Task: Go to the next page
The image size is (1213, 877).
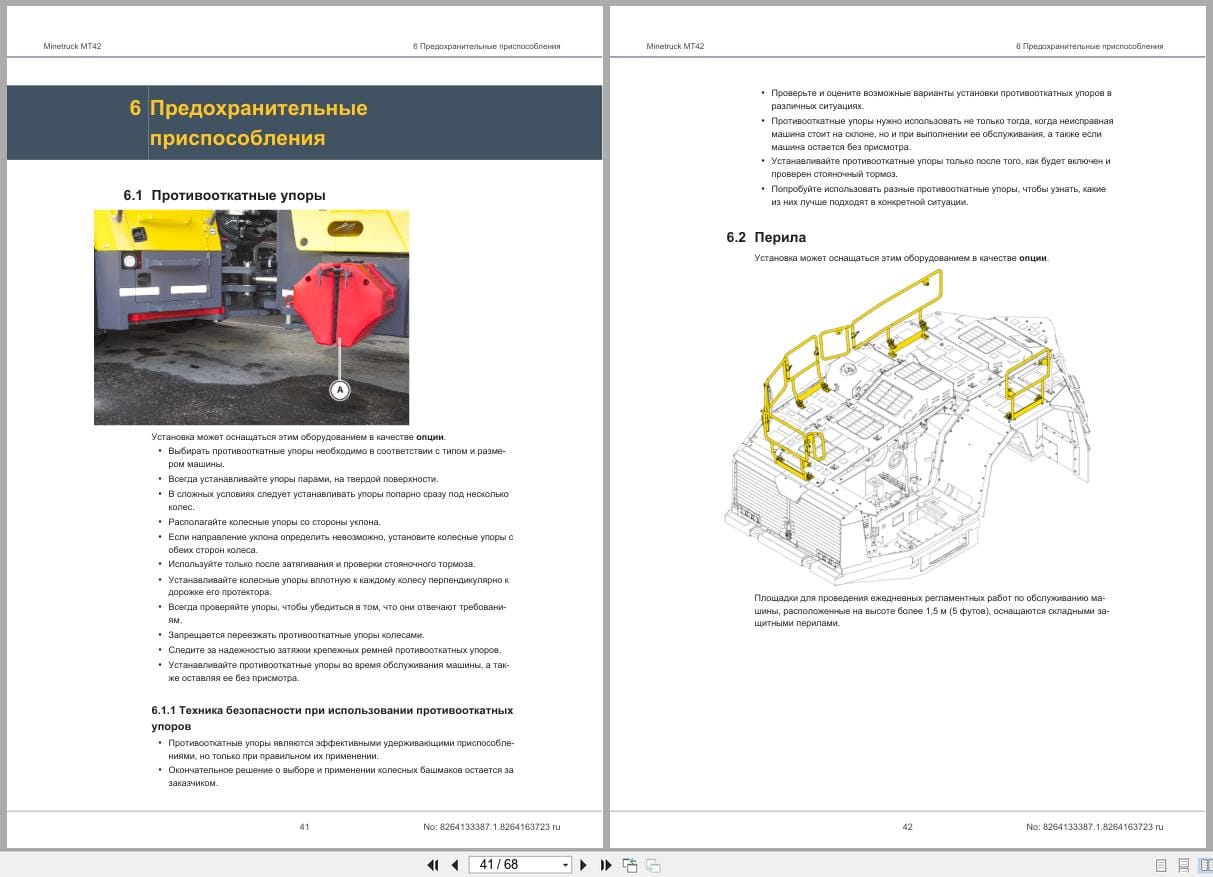Action: [584, 865]
